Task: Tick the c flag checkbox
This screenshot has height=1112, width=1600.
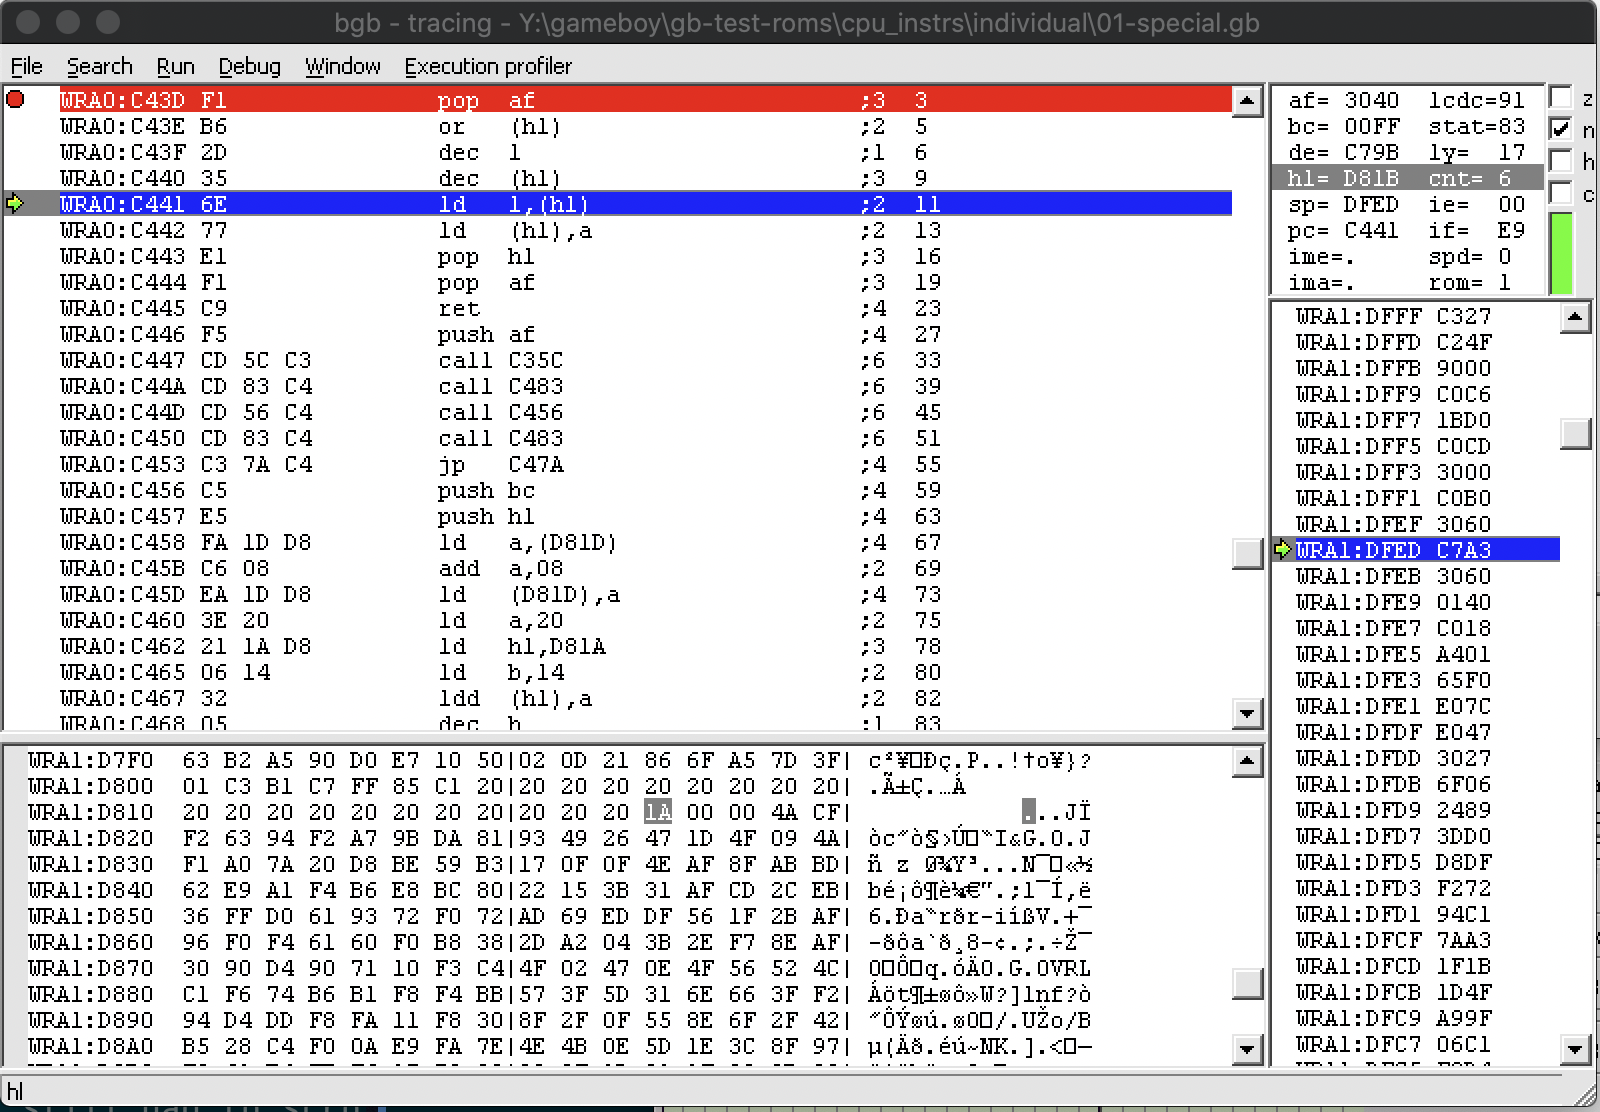Action: (1560, 193)
